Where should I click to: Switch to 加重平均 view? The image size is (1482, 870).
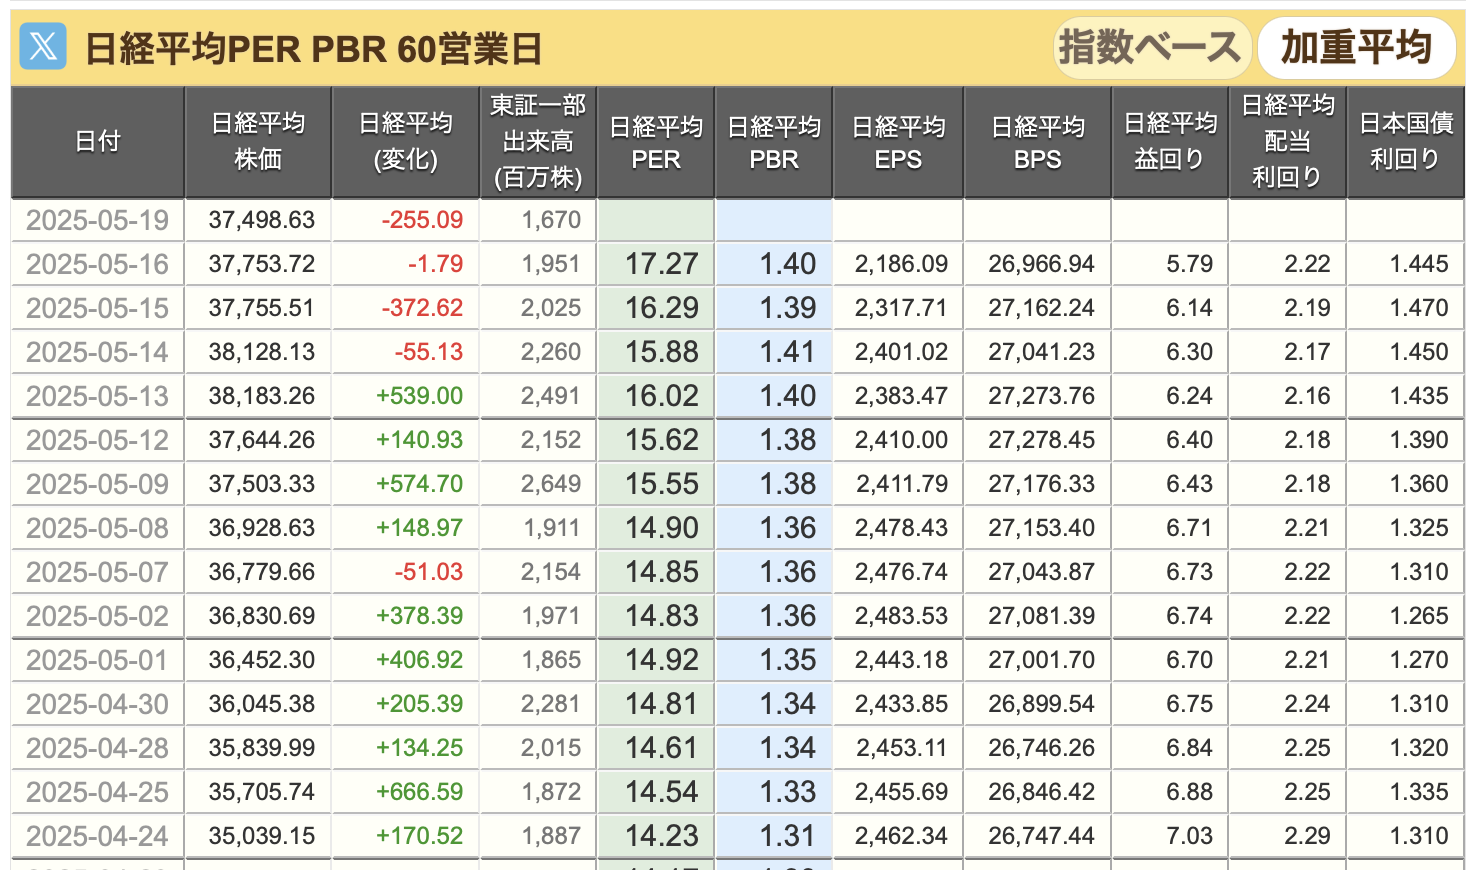(x=1356, y=48)
